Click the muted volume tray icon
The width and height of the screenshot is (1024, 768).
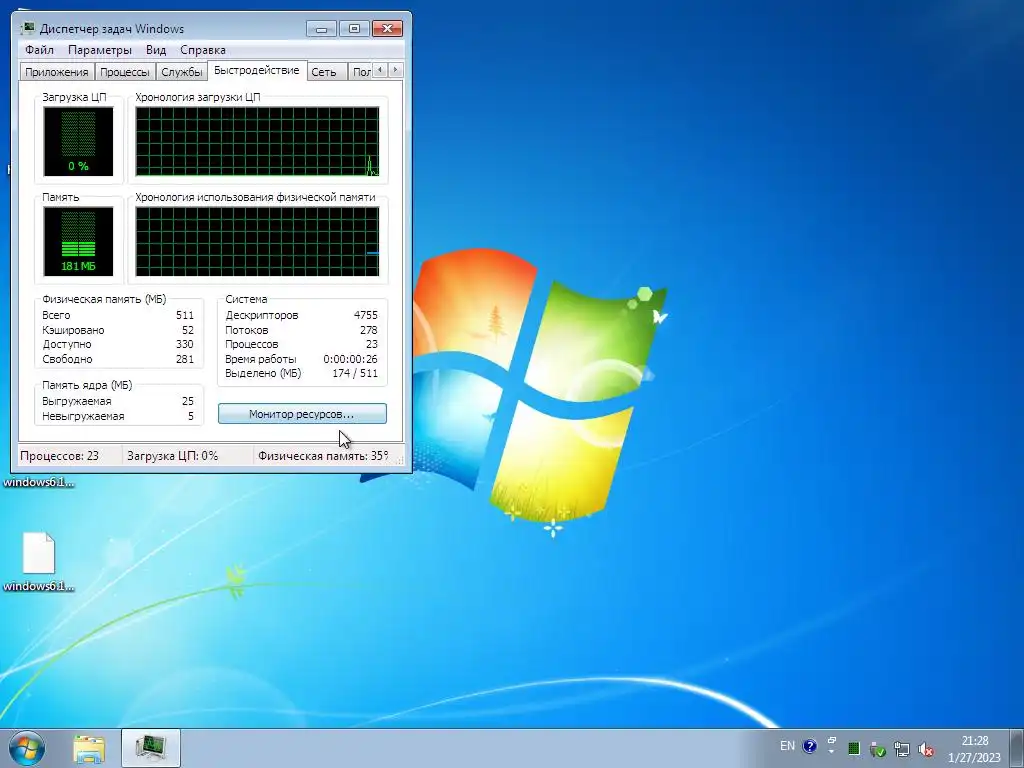coord(925,749)
